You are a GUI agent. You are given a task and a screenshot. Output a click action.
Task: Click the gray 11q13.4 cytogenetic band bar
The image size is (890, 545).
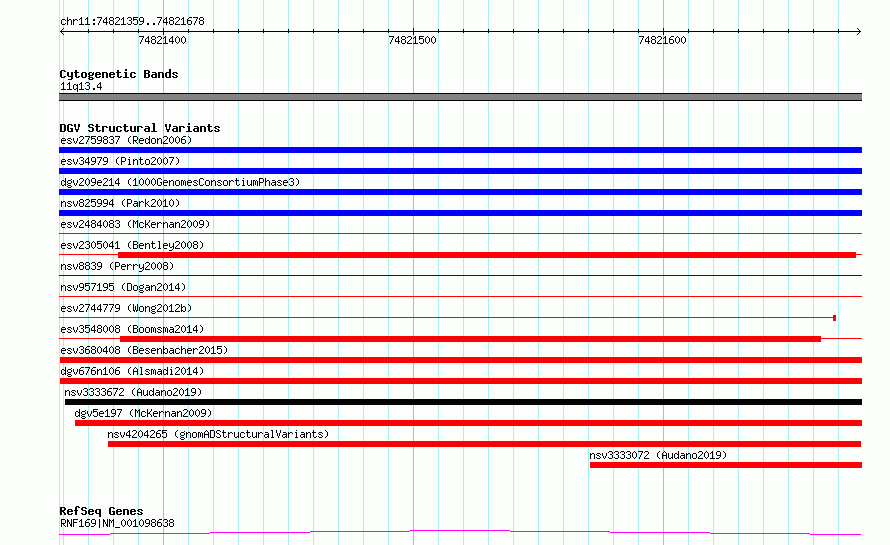click(460, 97)
